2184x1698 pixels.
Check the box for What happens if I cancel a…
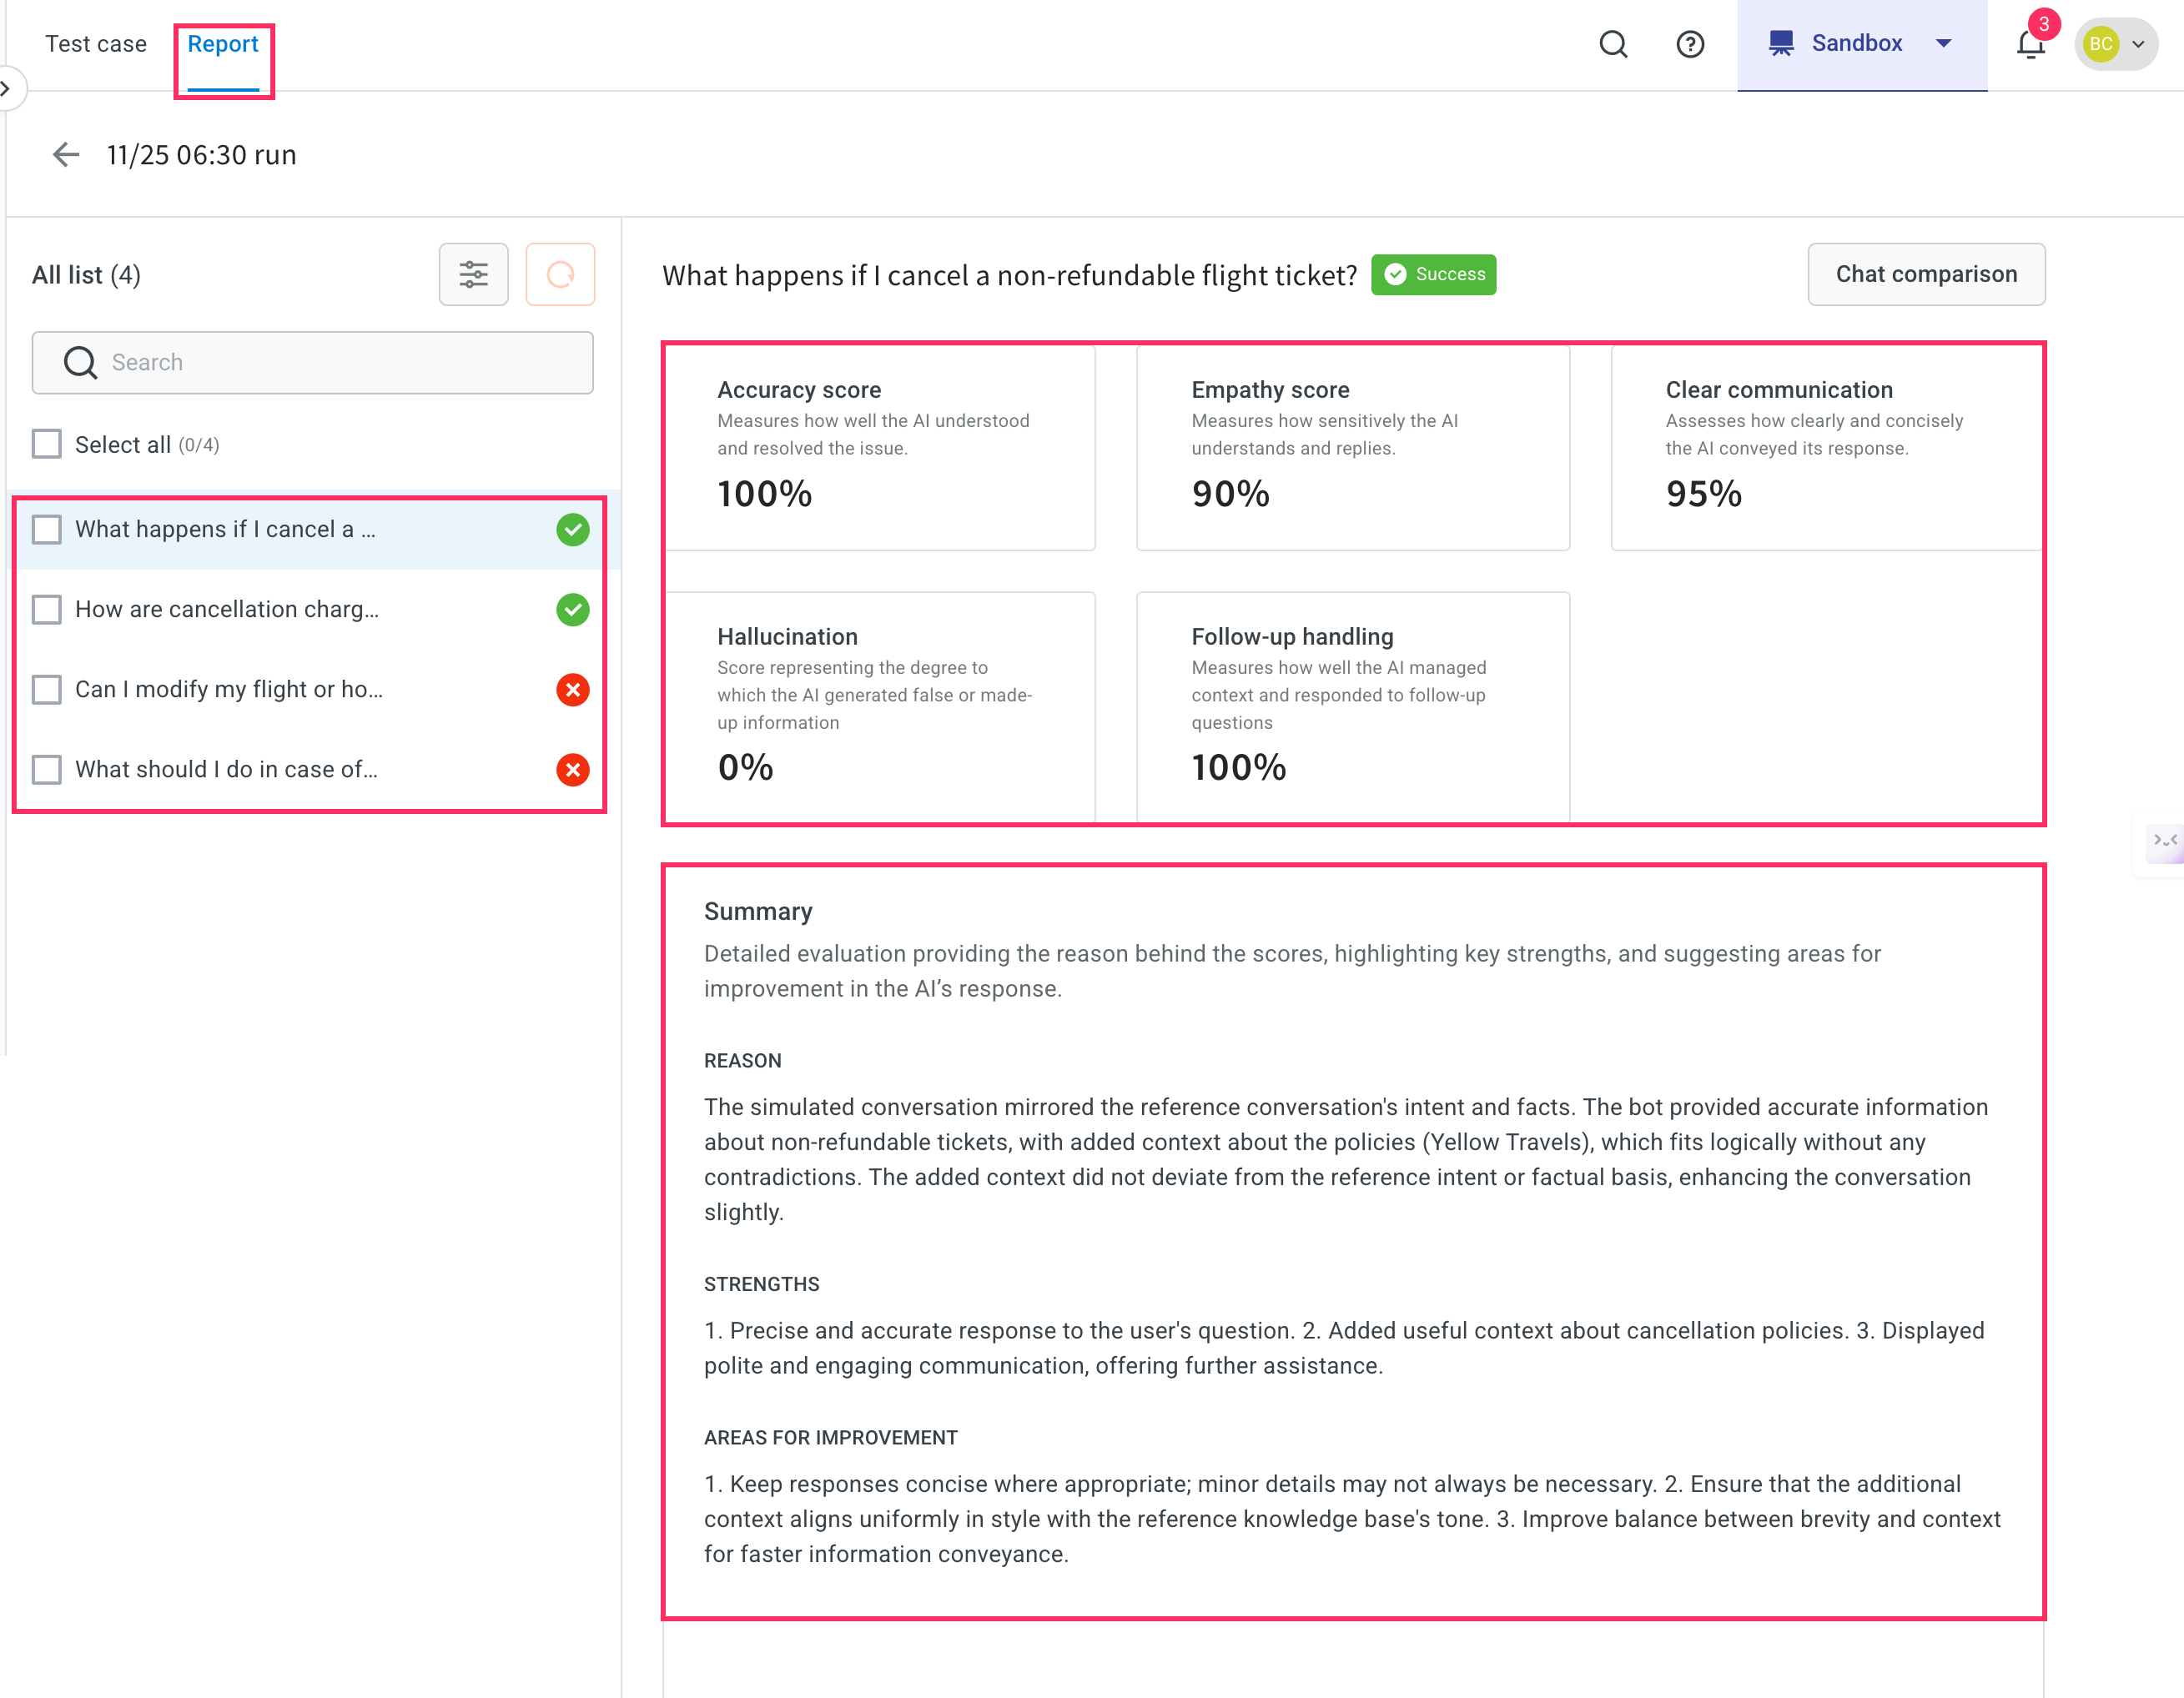click(47, 529)
